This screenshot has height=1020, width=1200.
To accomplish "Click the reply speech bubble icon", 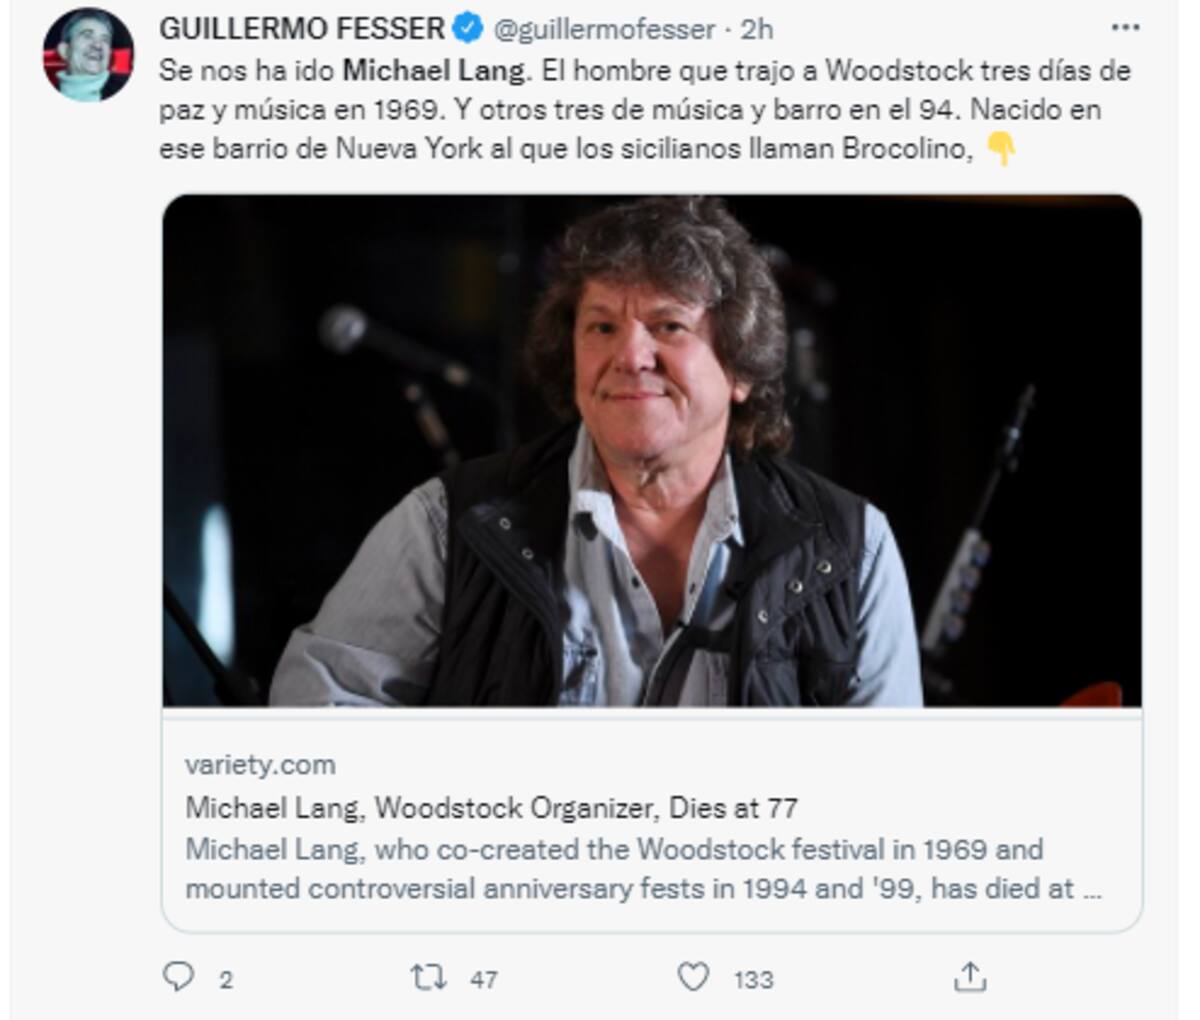I will (178, 976).
